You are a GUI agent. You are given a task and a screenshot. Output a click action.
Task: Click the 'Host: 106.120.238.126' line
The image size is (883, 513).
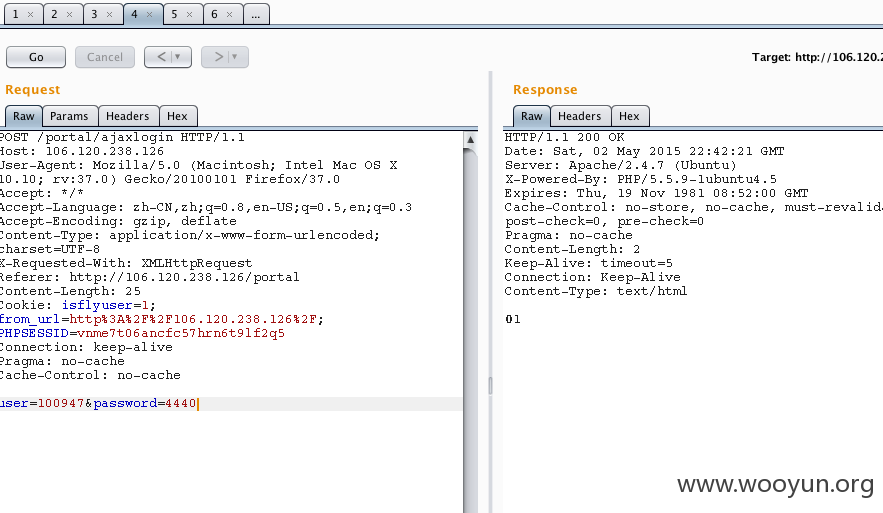tap(82, 151)
